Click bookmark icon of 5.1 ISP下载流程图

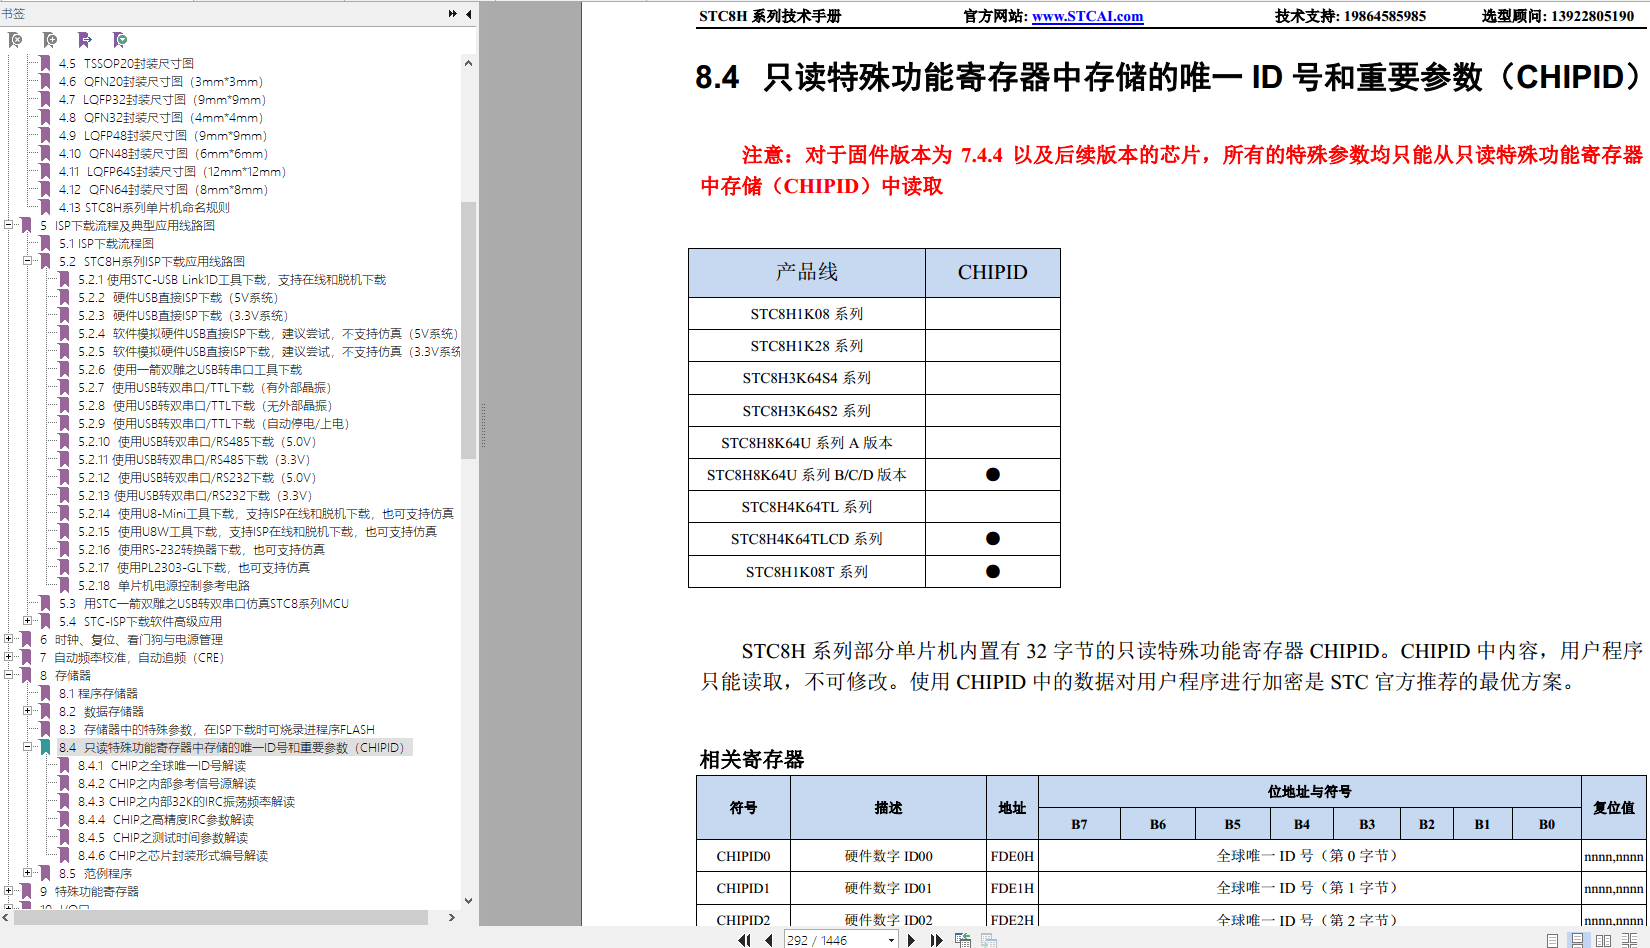[x=46, y=244]
